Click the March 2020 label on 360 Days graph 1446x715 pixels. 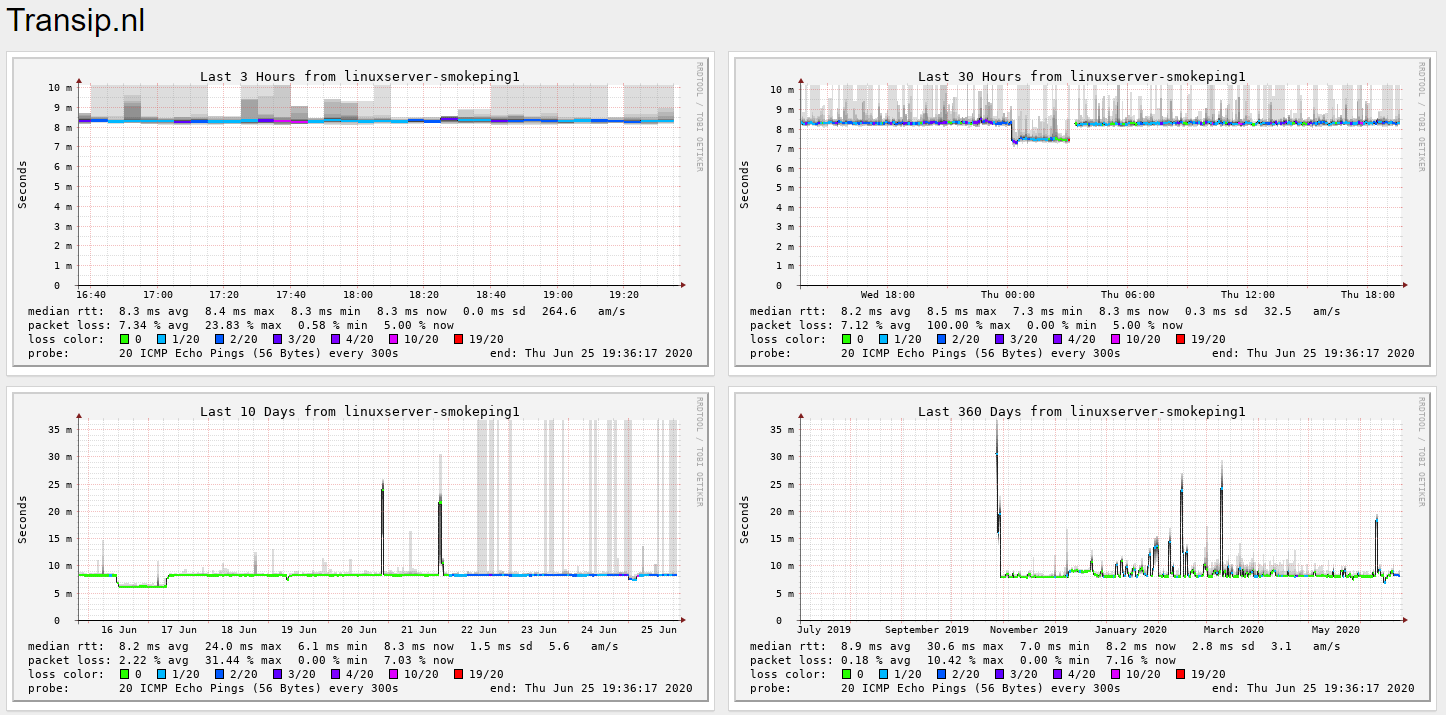[x=1233, y=630]
